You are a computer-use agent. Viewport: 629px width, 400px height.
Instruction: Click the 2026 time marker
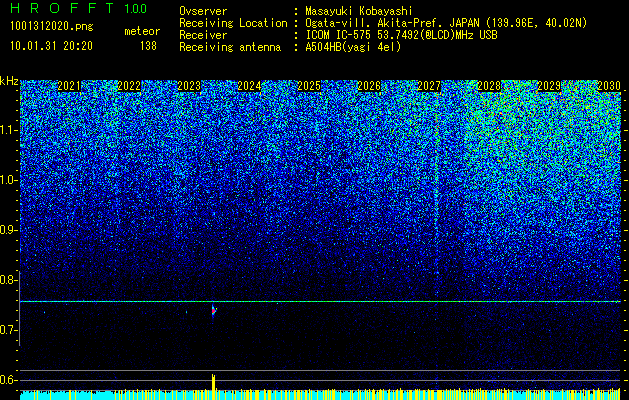coord(369,86)
